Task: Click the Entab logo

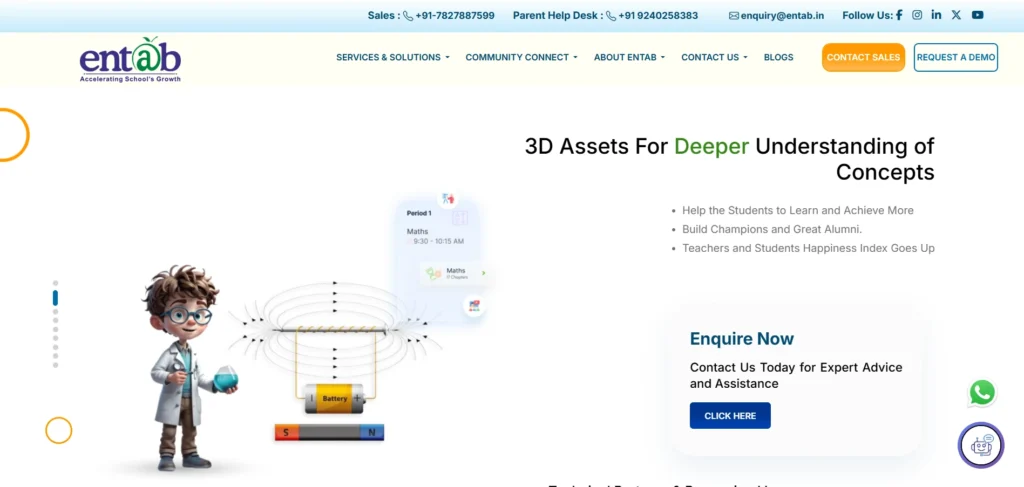Action: pos(130,59)
